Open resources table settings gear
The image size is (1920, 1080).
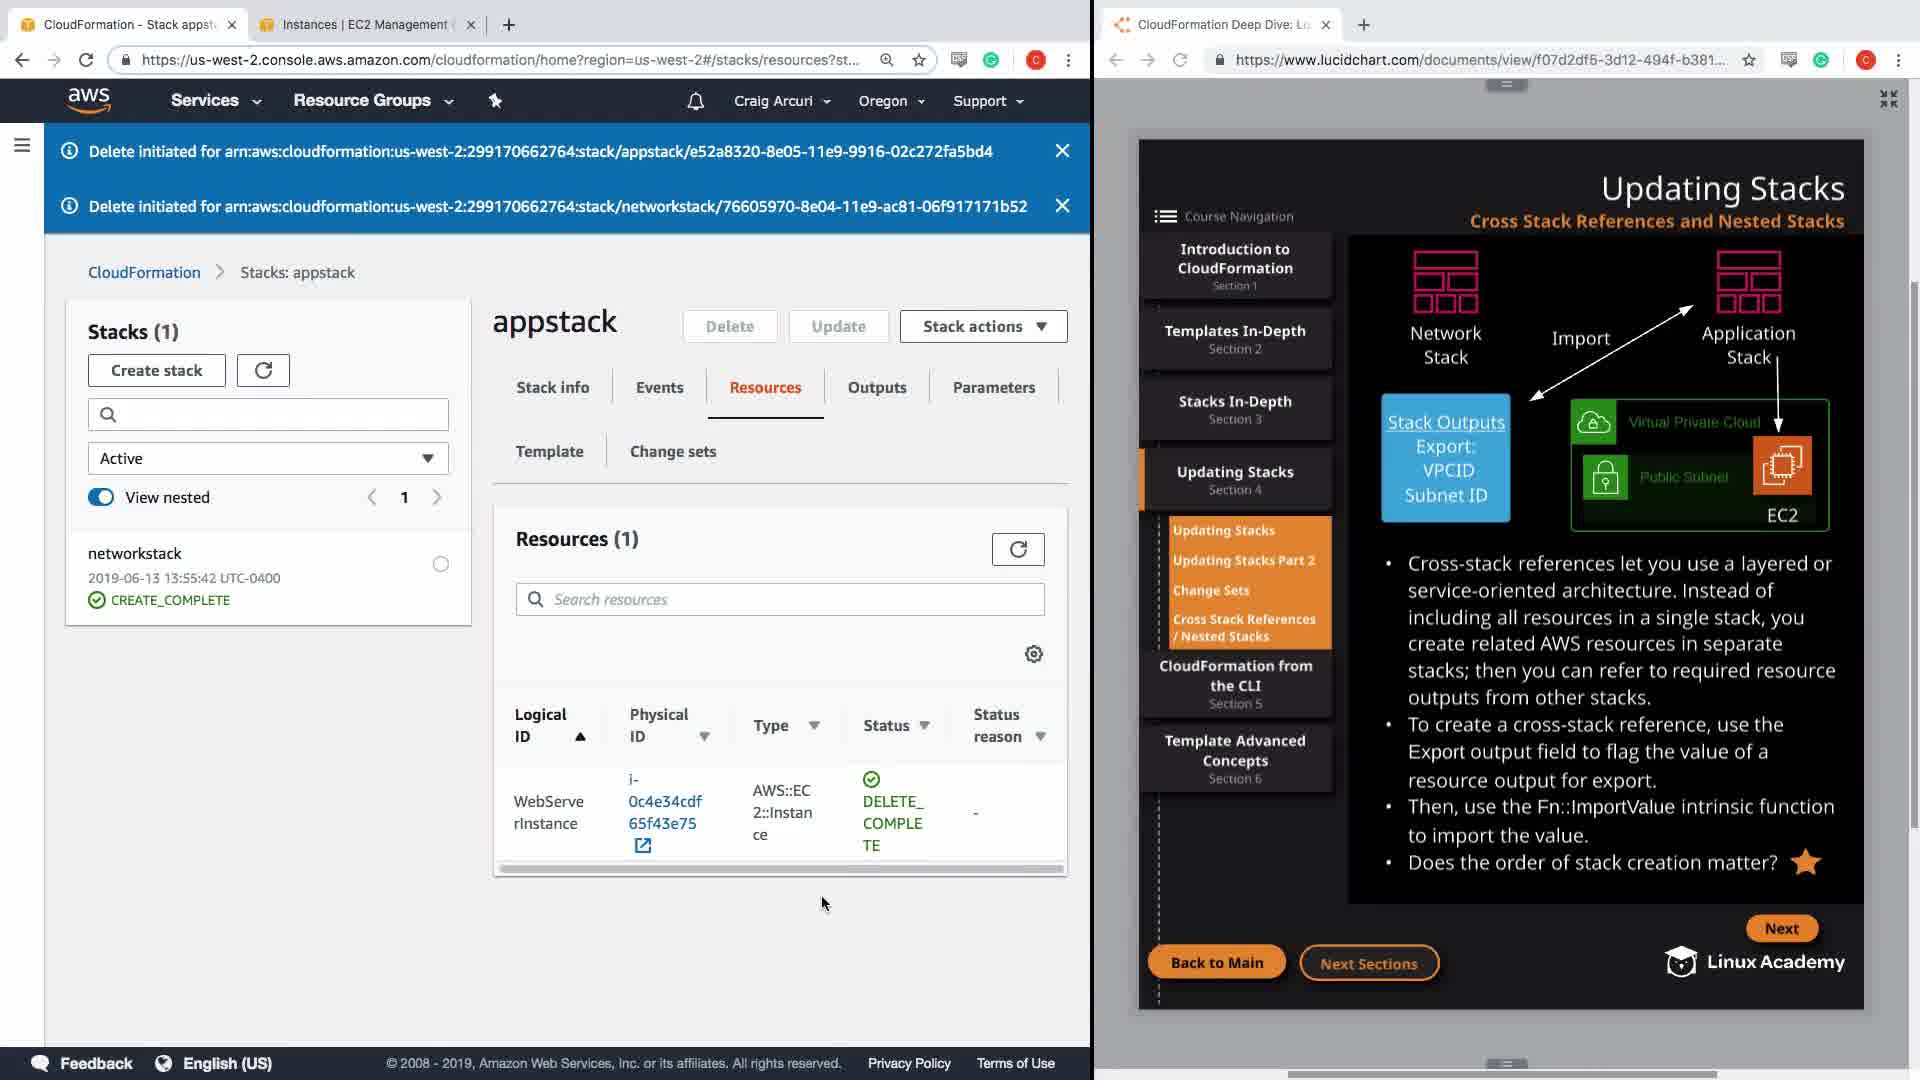(1033, 654)
